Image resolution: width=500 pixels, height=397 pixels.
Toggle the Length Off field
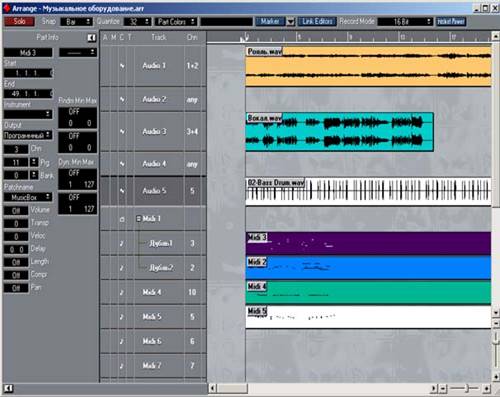(16, 262)
